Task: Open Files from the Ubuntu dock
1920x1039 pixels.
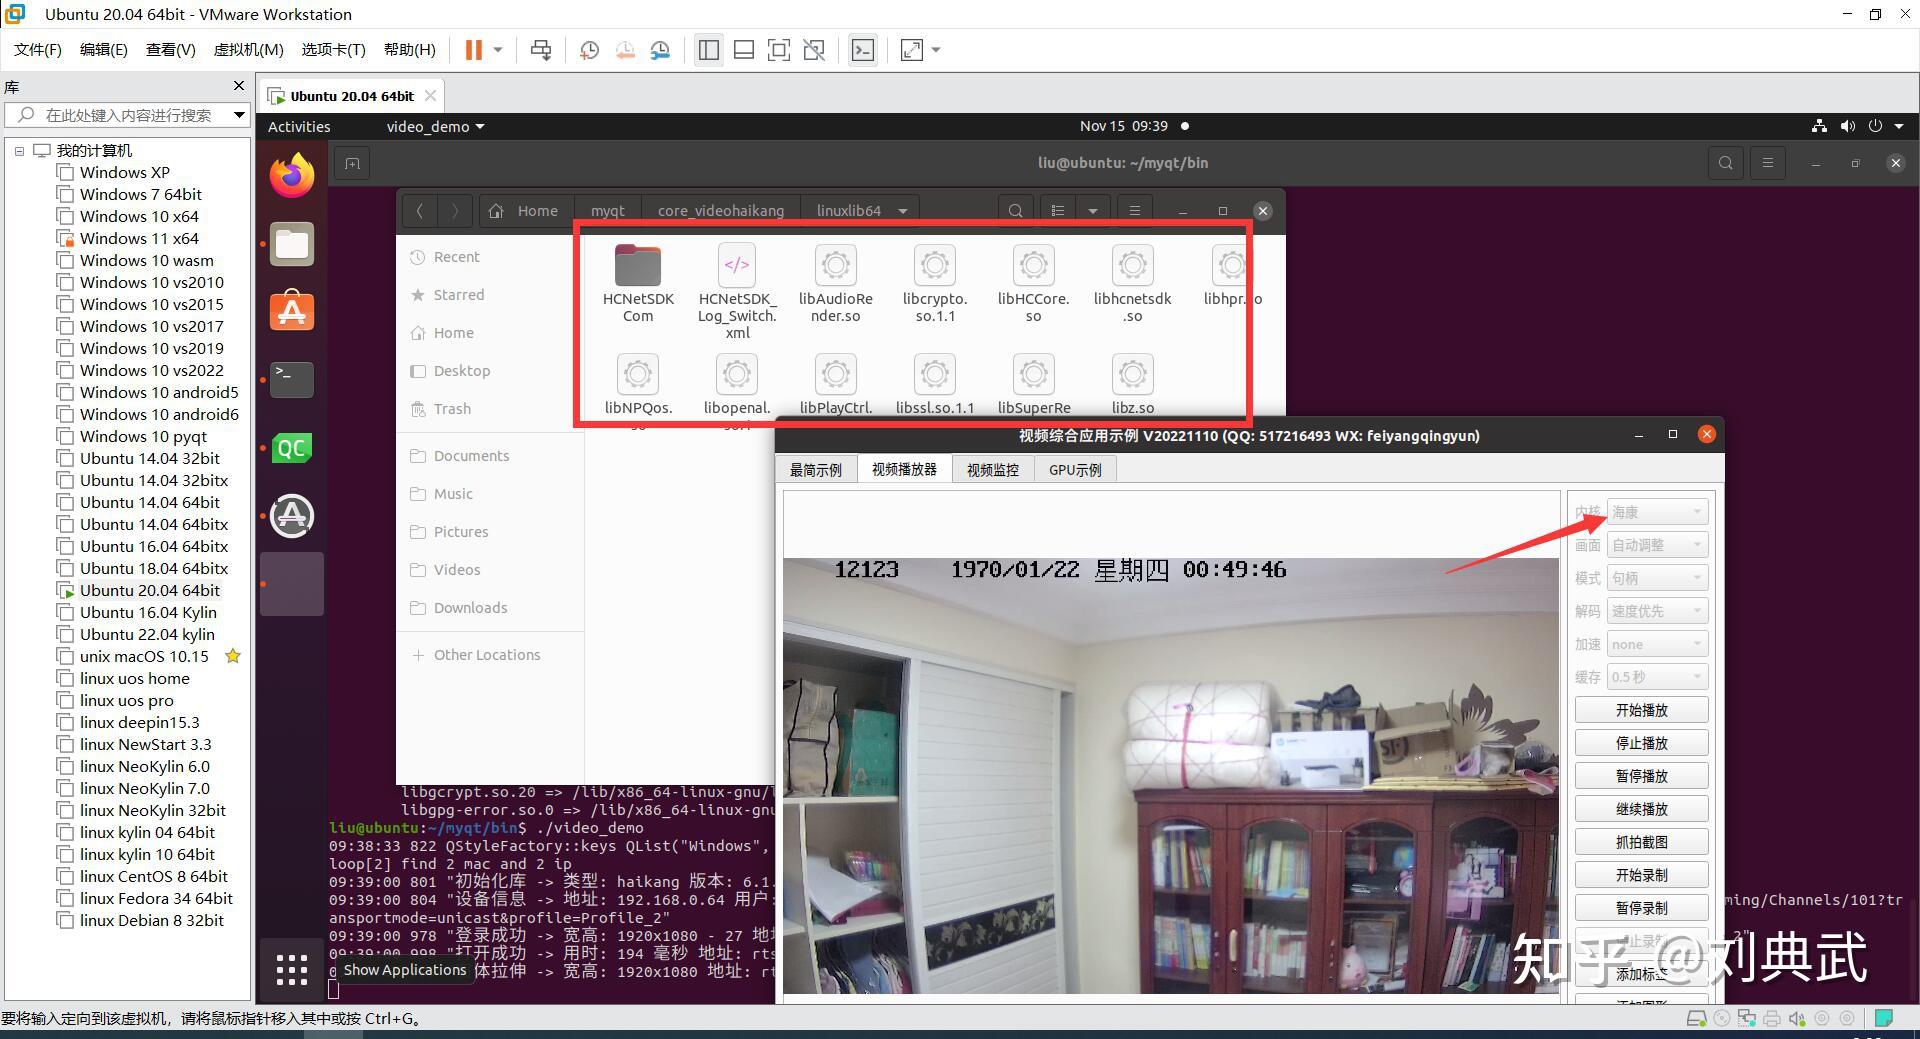Action: pos(292,244)
